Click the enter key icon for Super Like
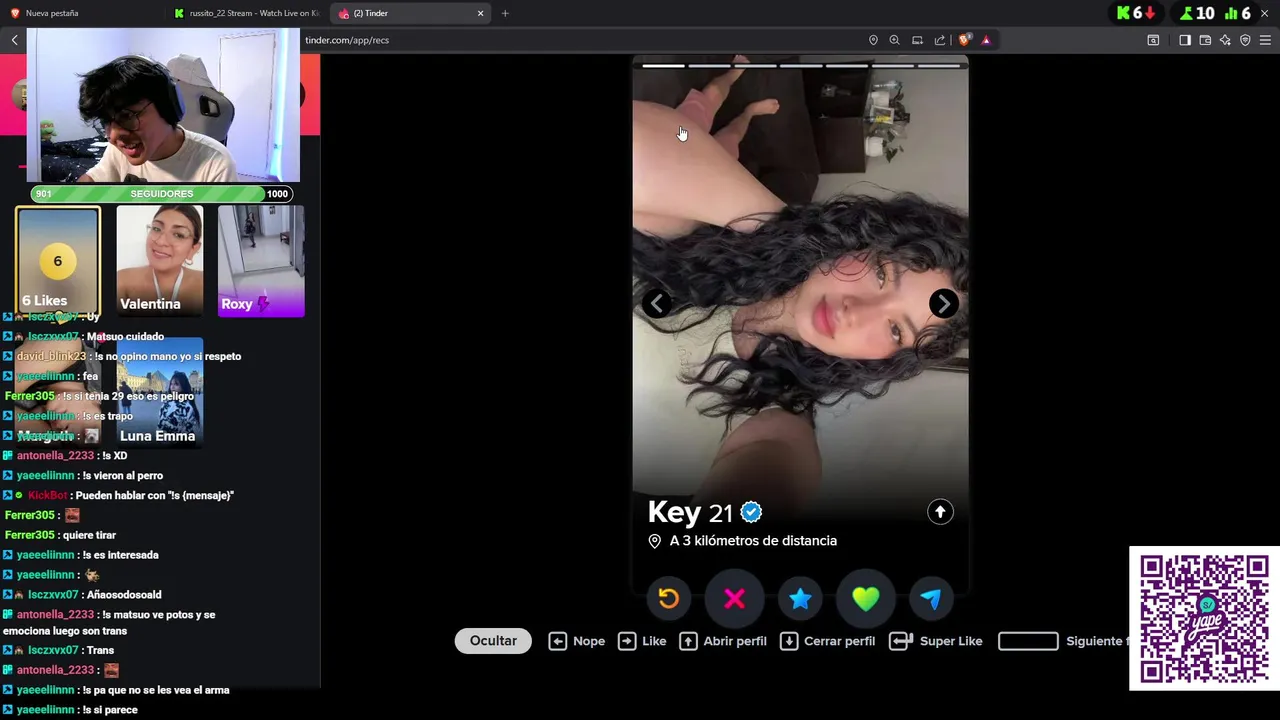This screenshot has height=720, width=1280. (x=901, y=641)
